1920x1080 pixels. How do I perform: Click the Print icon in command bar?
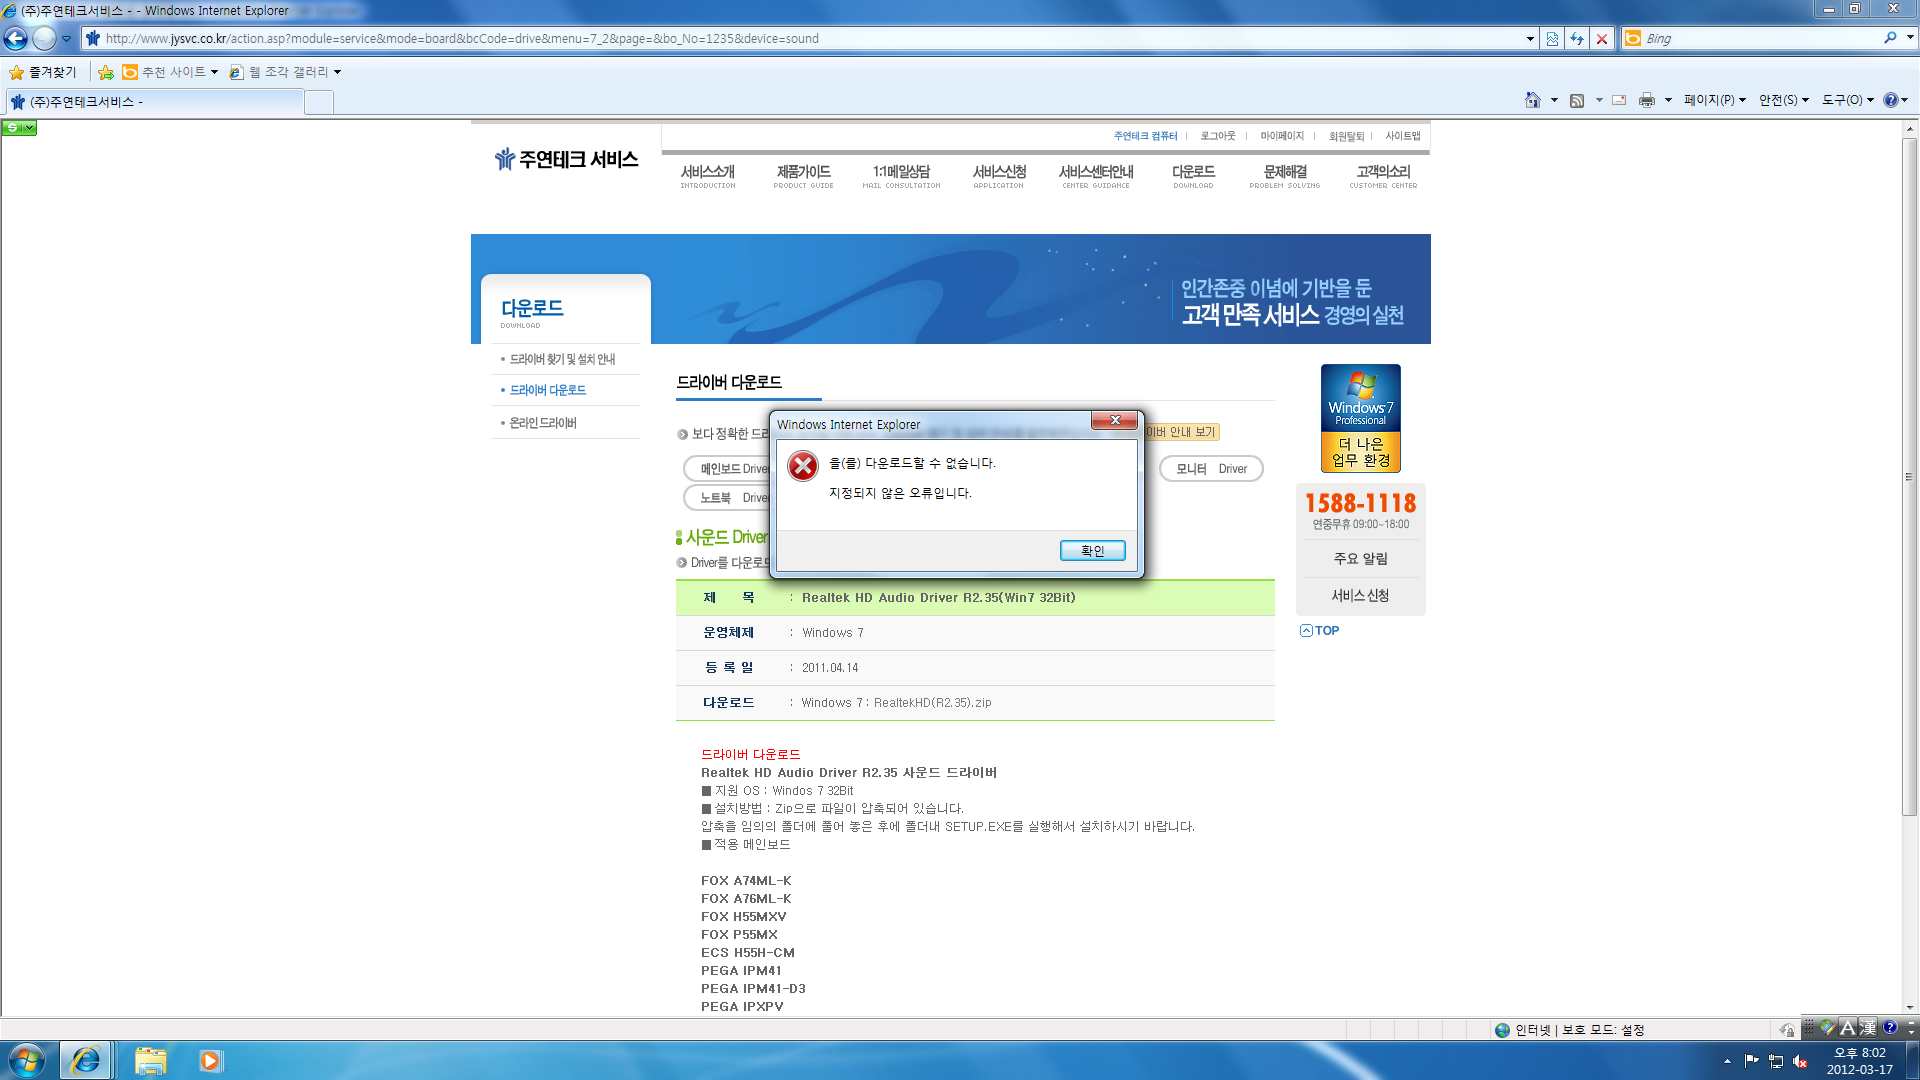coord(1647,100)
